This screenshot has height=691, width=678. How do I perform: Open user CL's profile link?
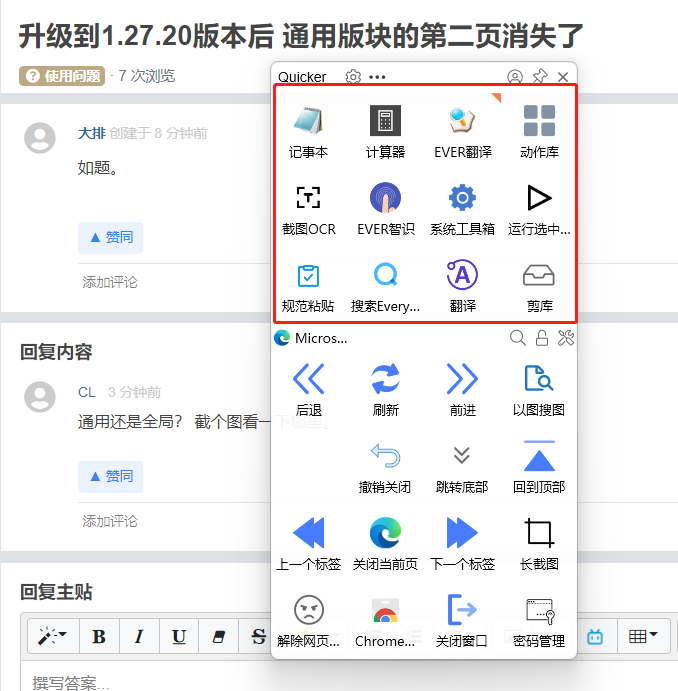click(x=87, y=392)
